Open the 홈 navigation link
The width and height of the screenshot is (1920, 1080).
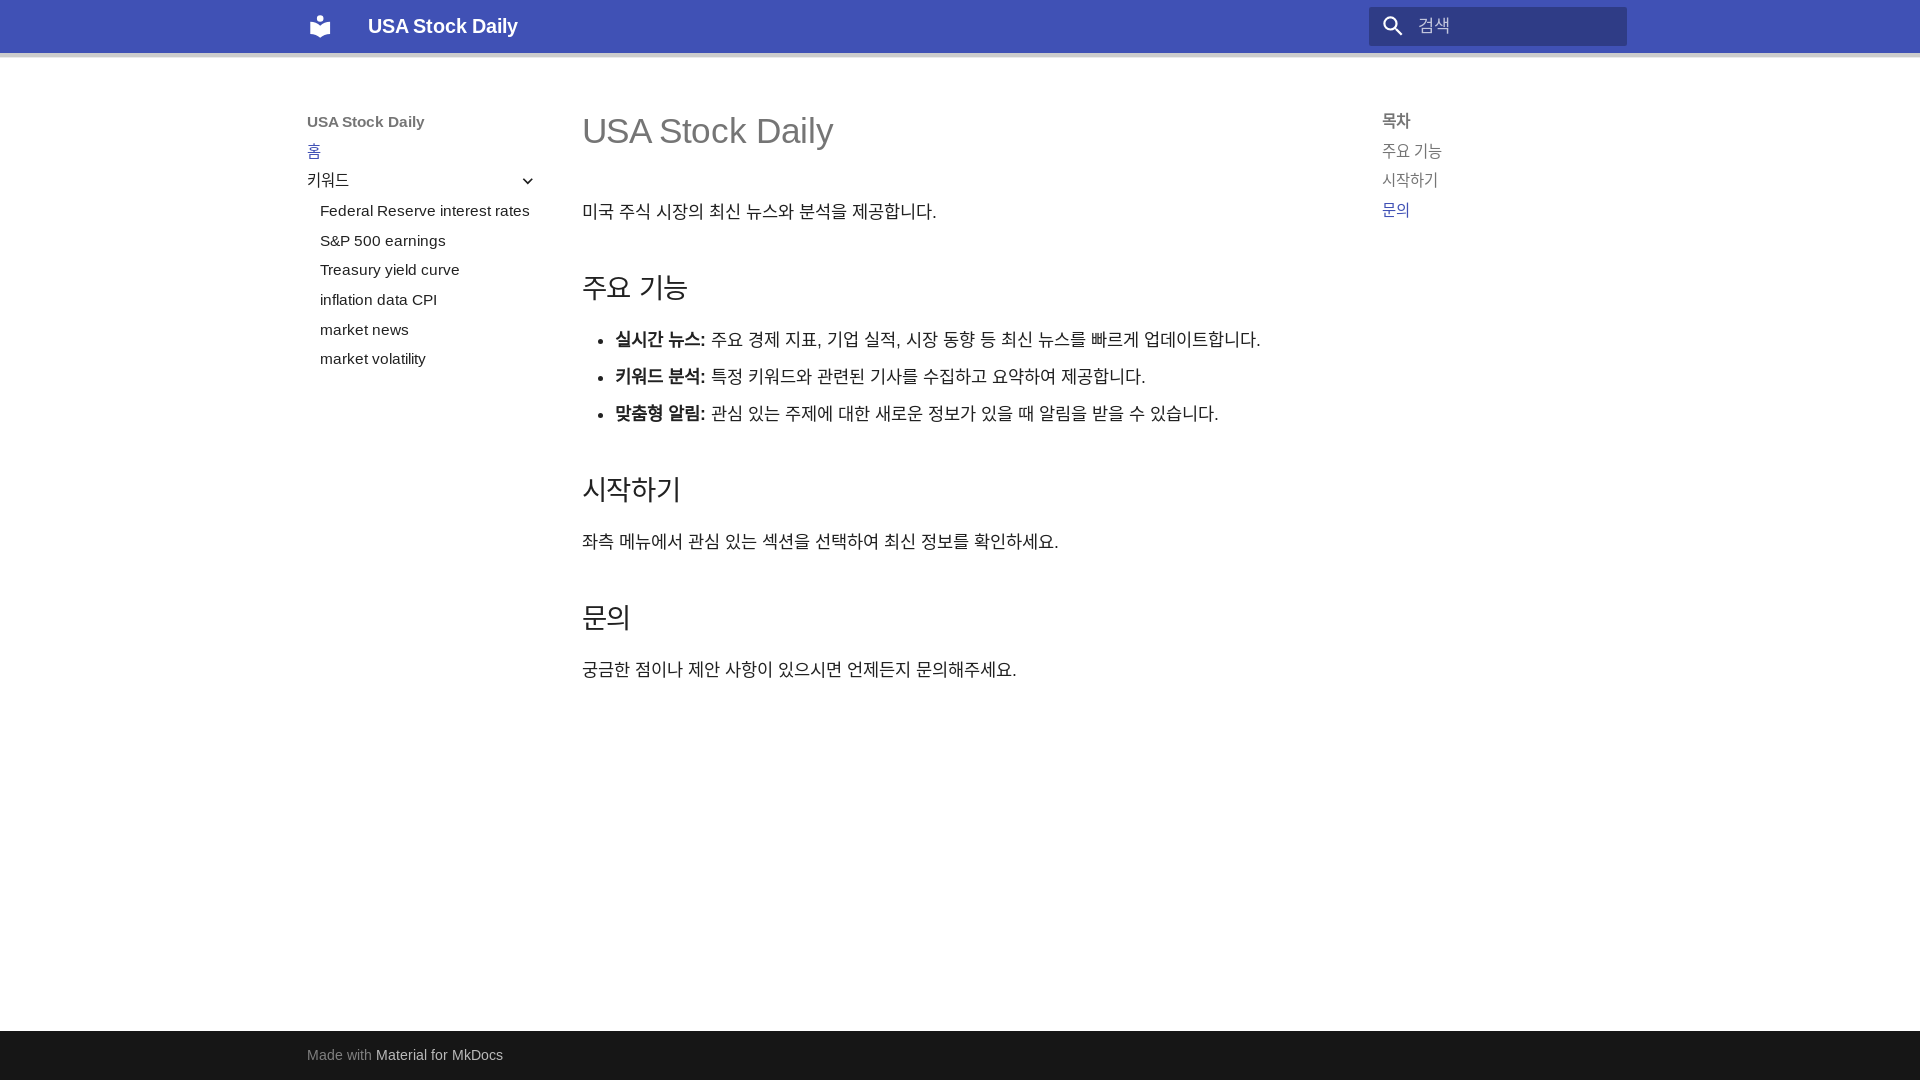point(314,151)
